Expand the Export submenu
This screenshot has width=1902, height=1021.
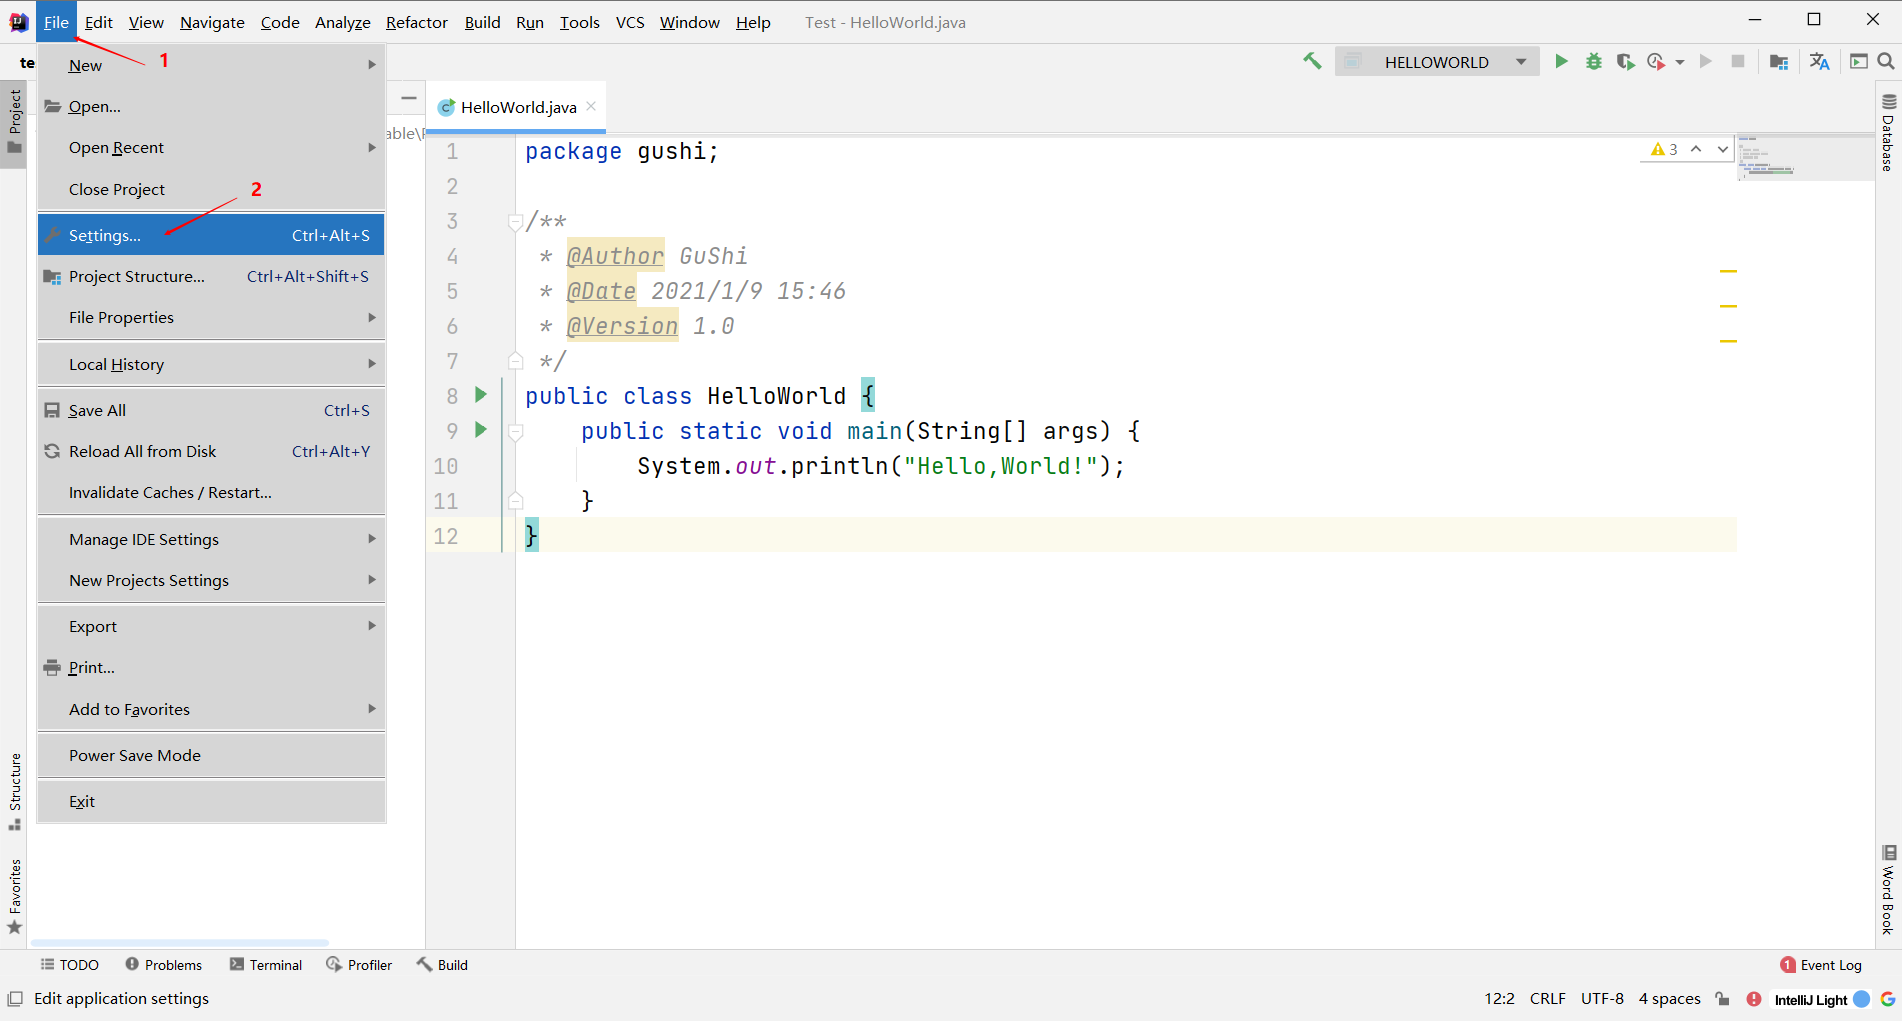click(x=211, y=627)
